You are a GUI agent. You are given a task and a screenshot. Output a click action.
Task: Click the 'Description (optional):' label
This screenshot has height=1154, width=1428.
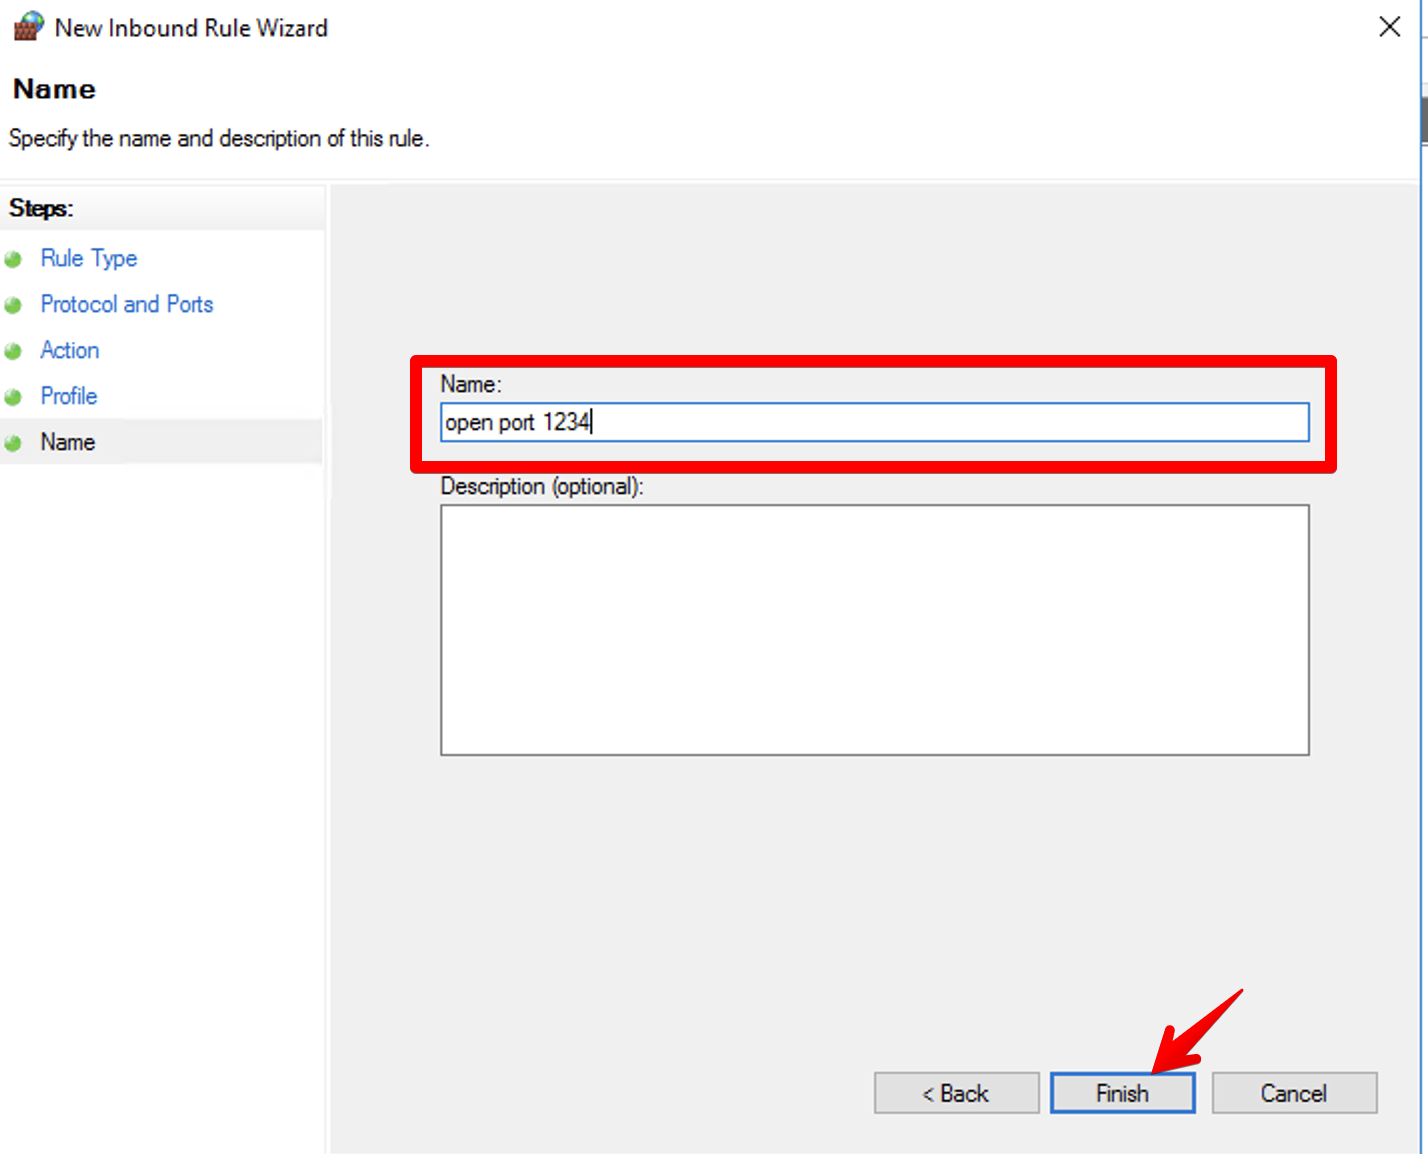pos(542,486)
